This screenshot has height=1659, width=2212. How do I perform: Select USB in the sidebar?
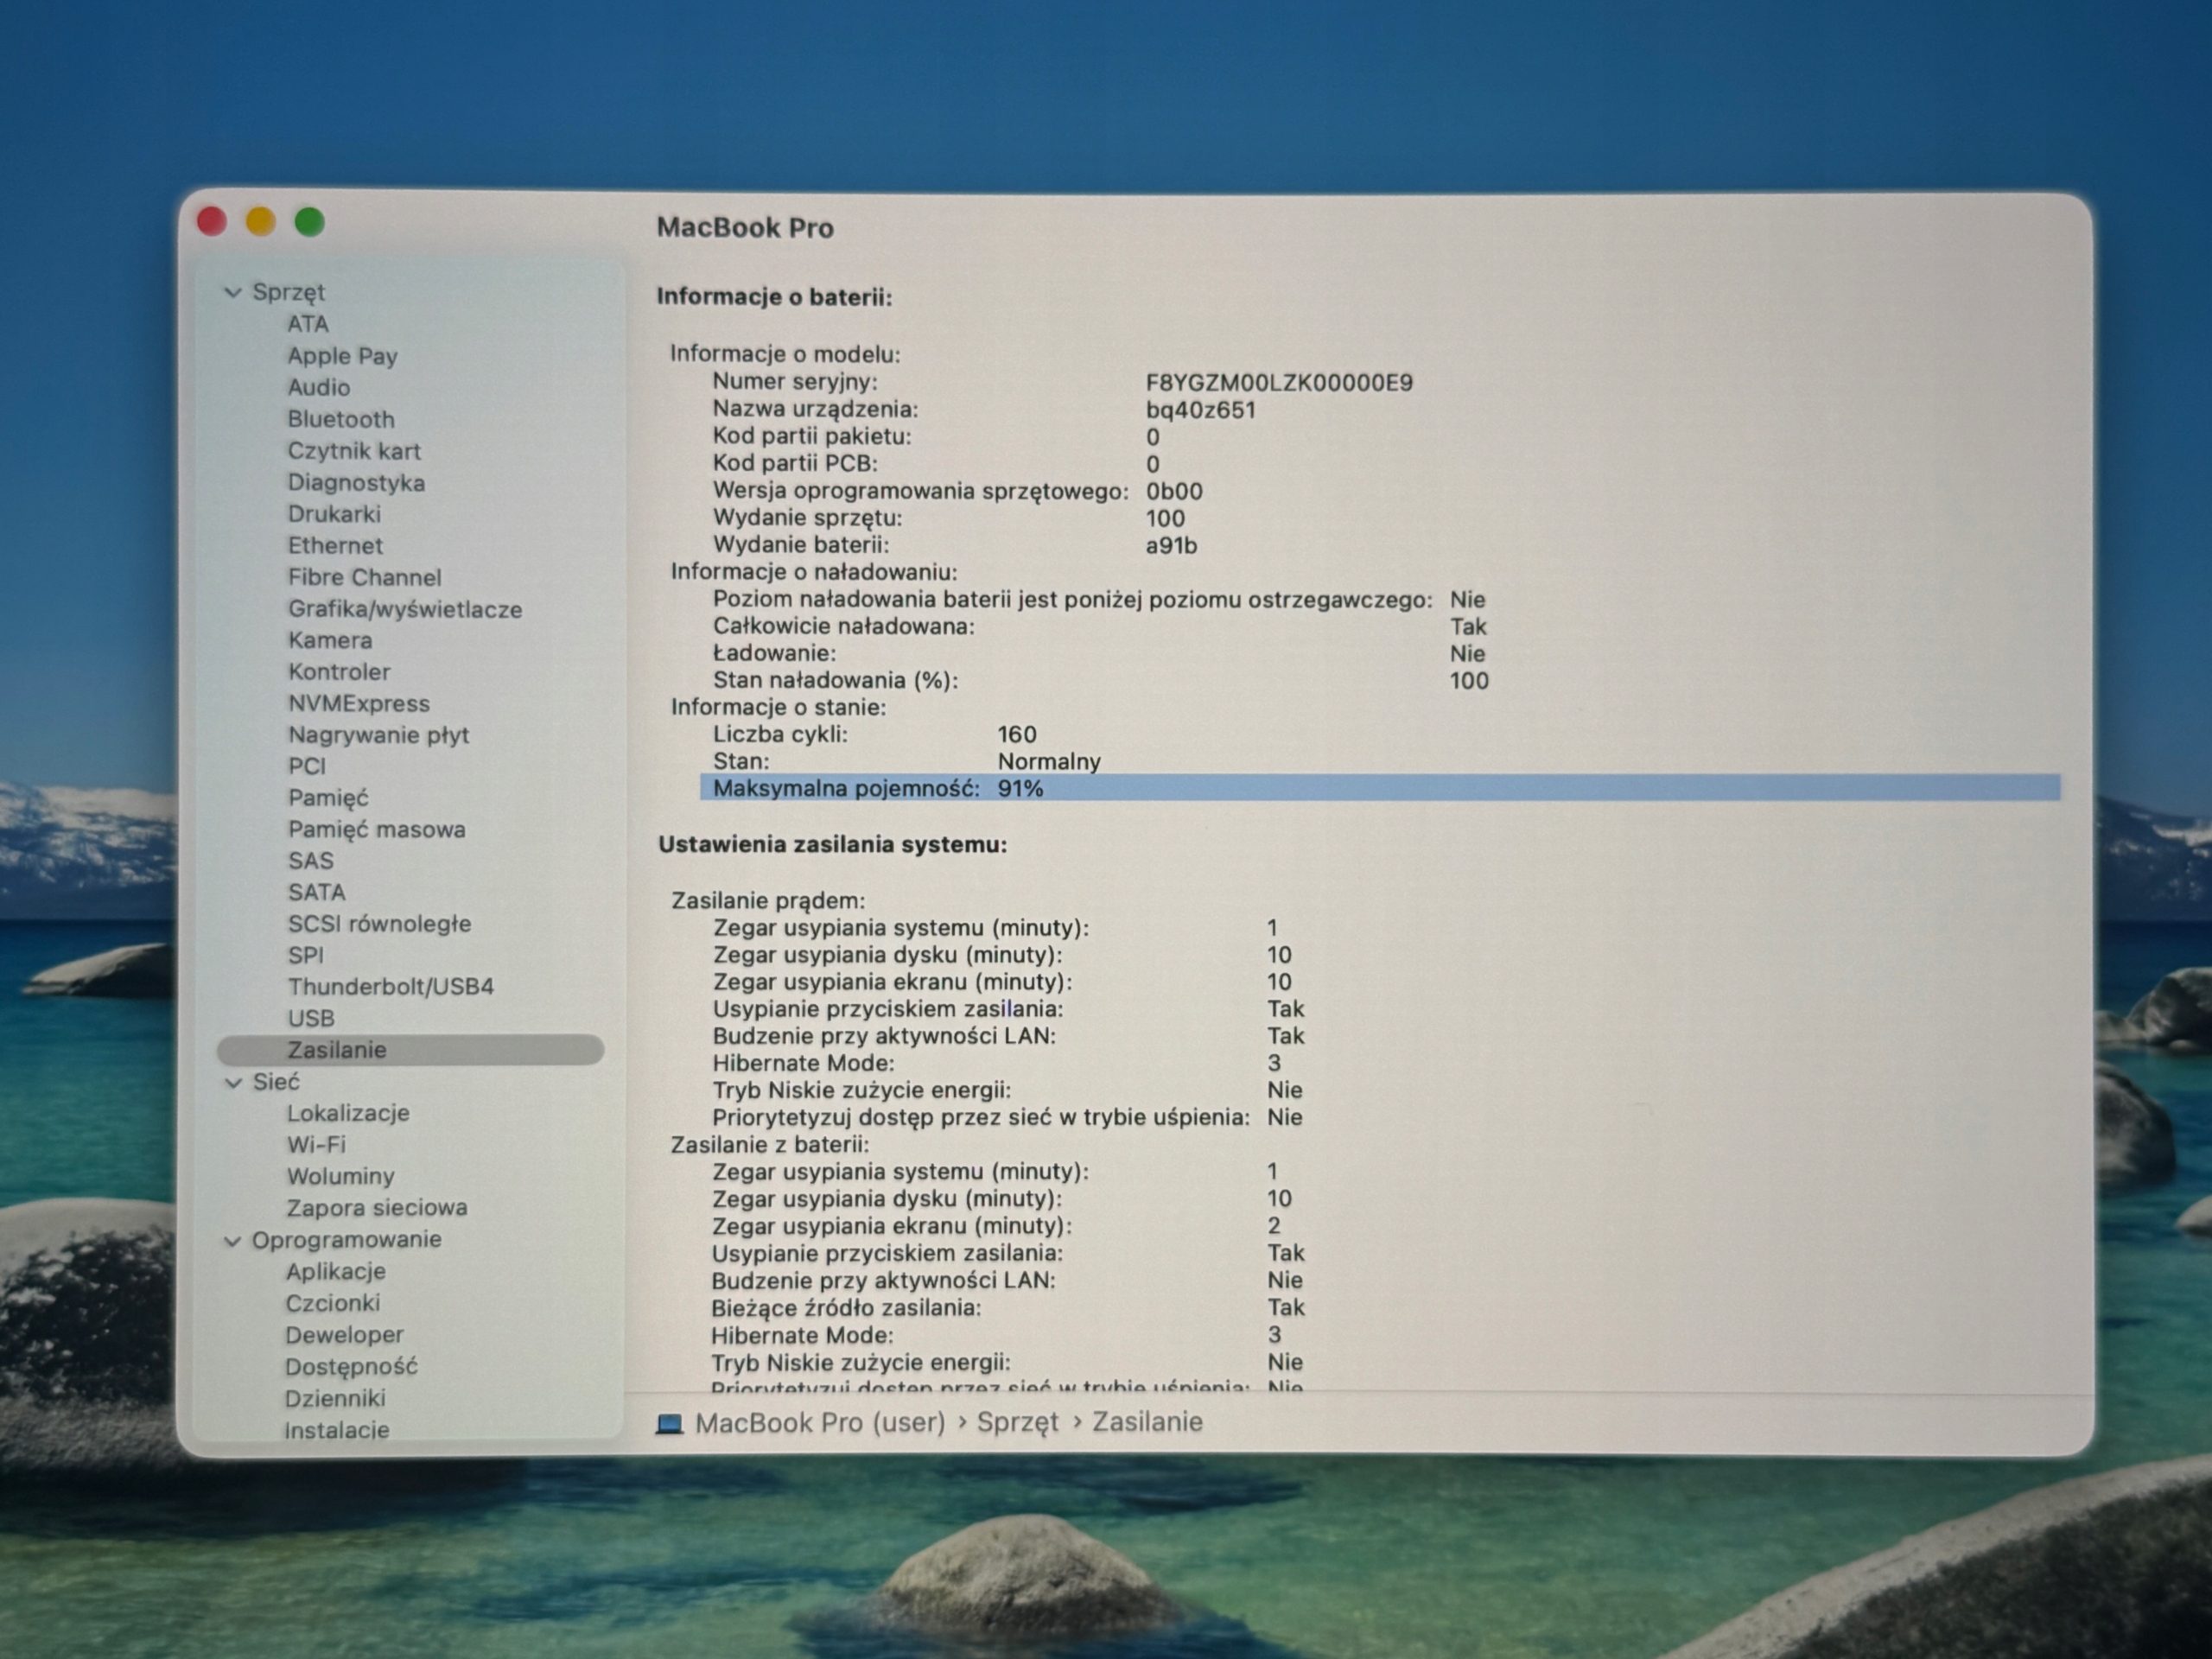tap(311, 1018)
